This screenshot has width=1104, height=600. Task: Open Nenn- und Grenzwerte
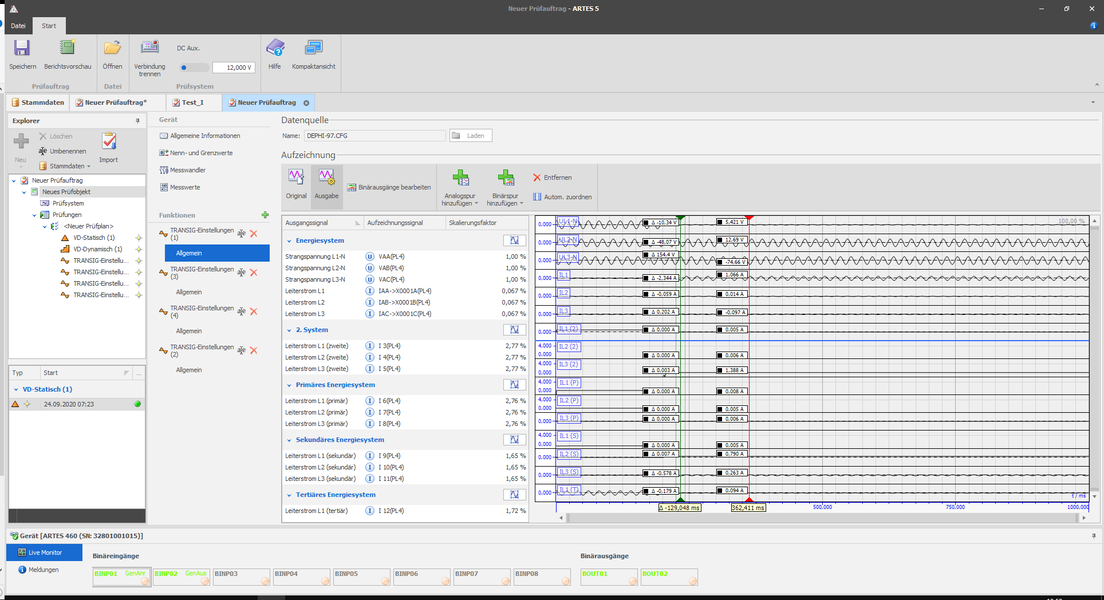tap(196, 153)
